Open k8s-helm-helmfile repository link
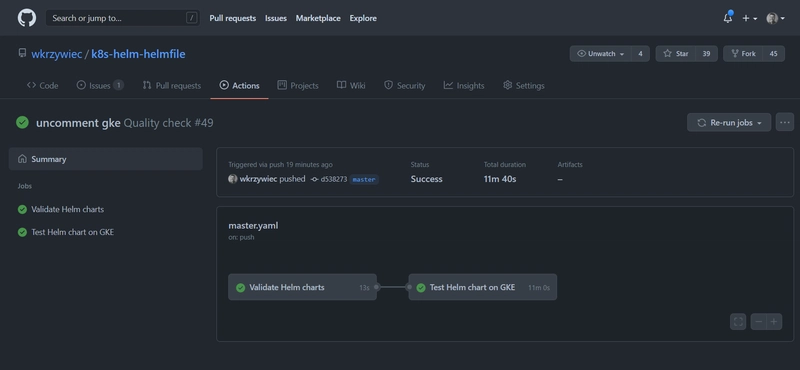Screen dimensions: 800x370 point(138,54)
